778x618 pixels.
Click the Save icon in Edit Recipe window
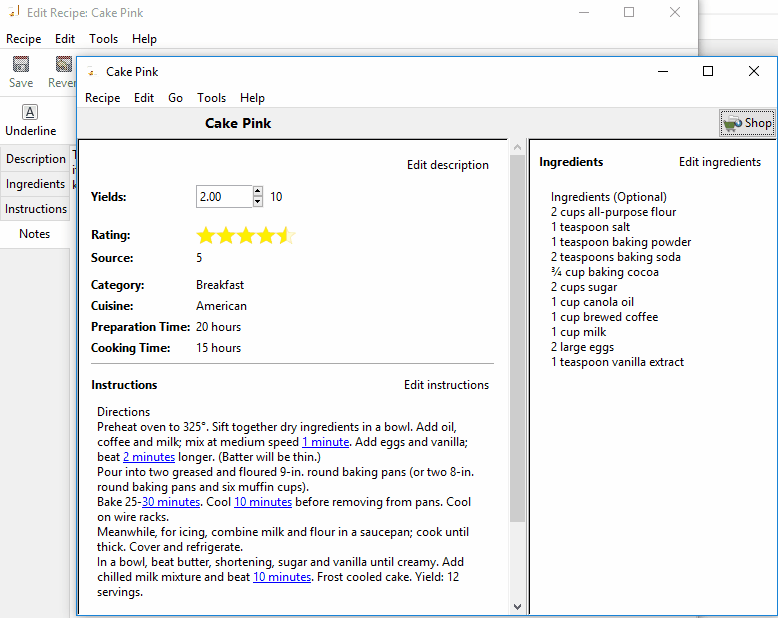click(x=21, y=64)
